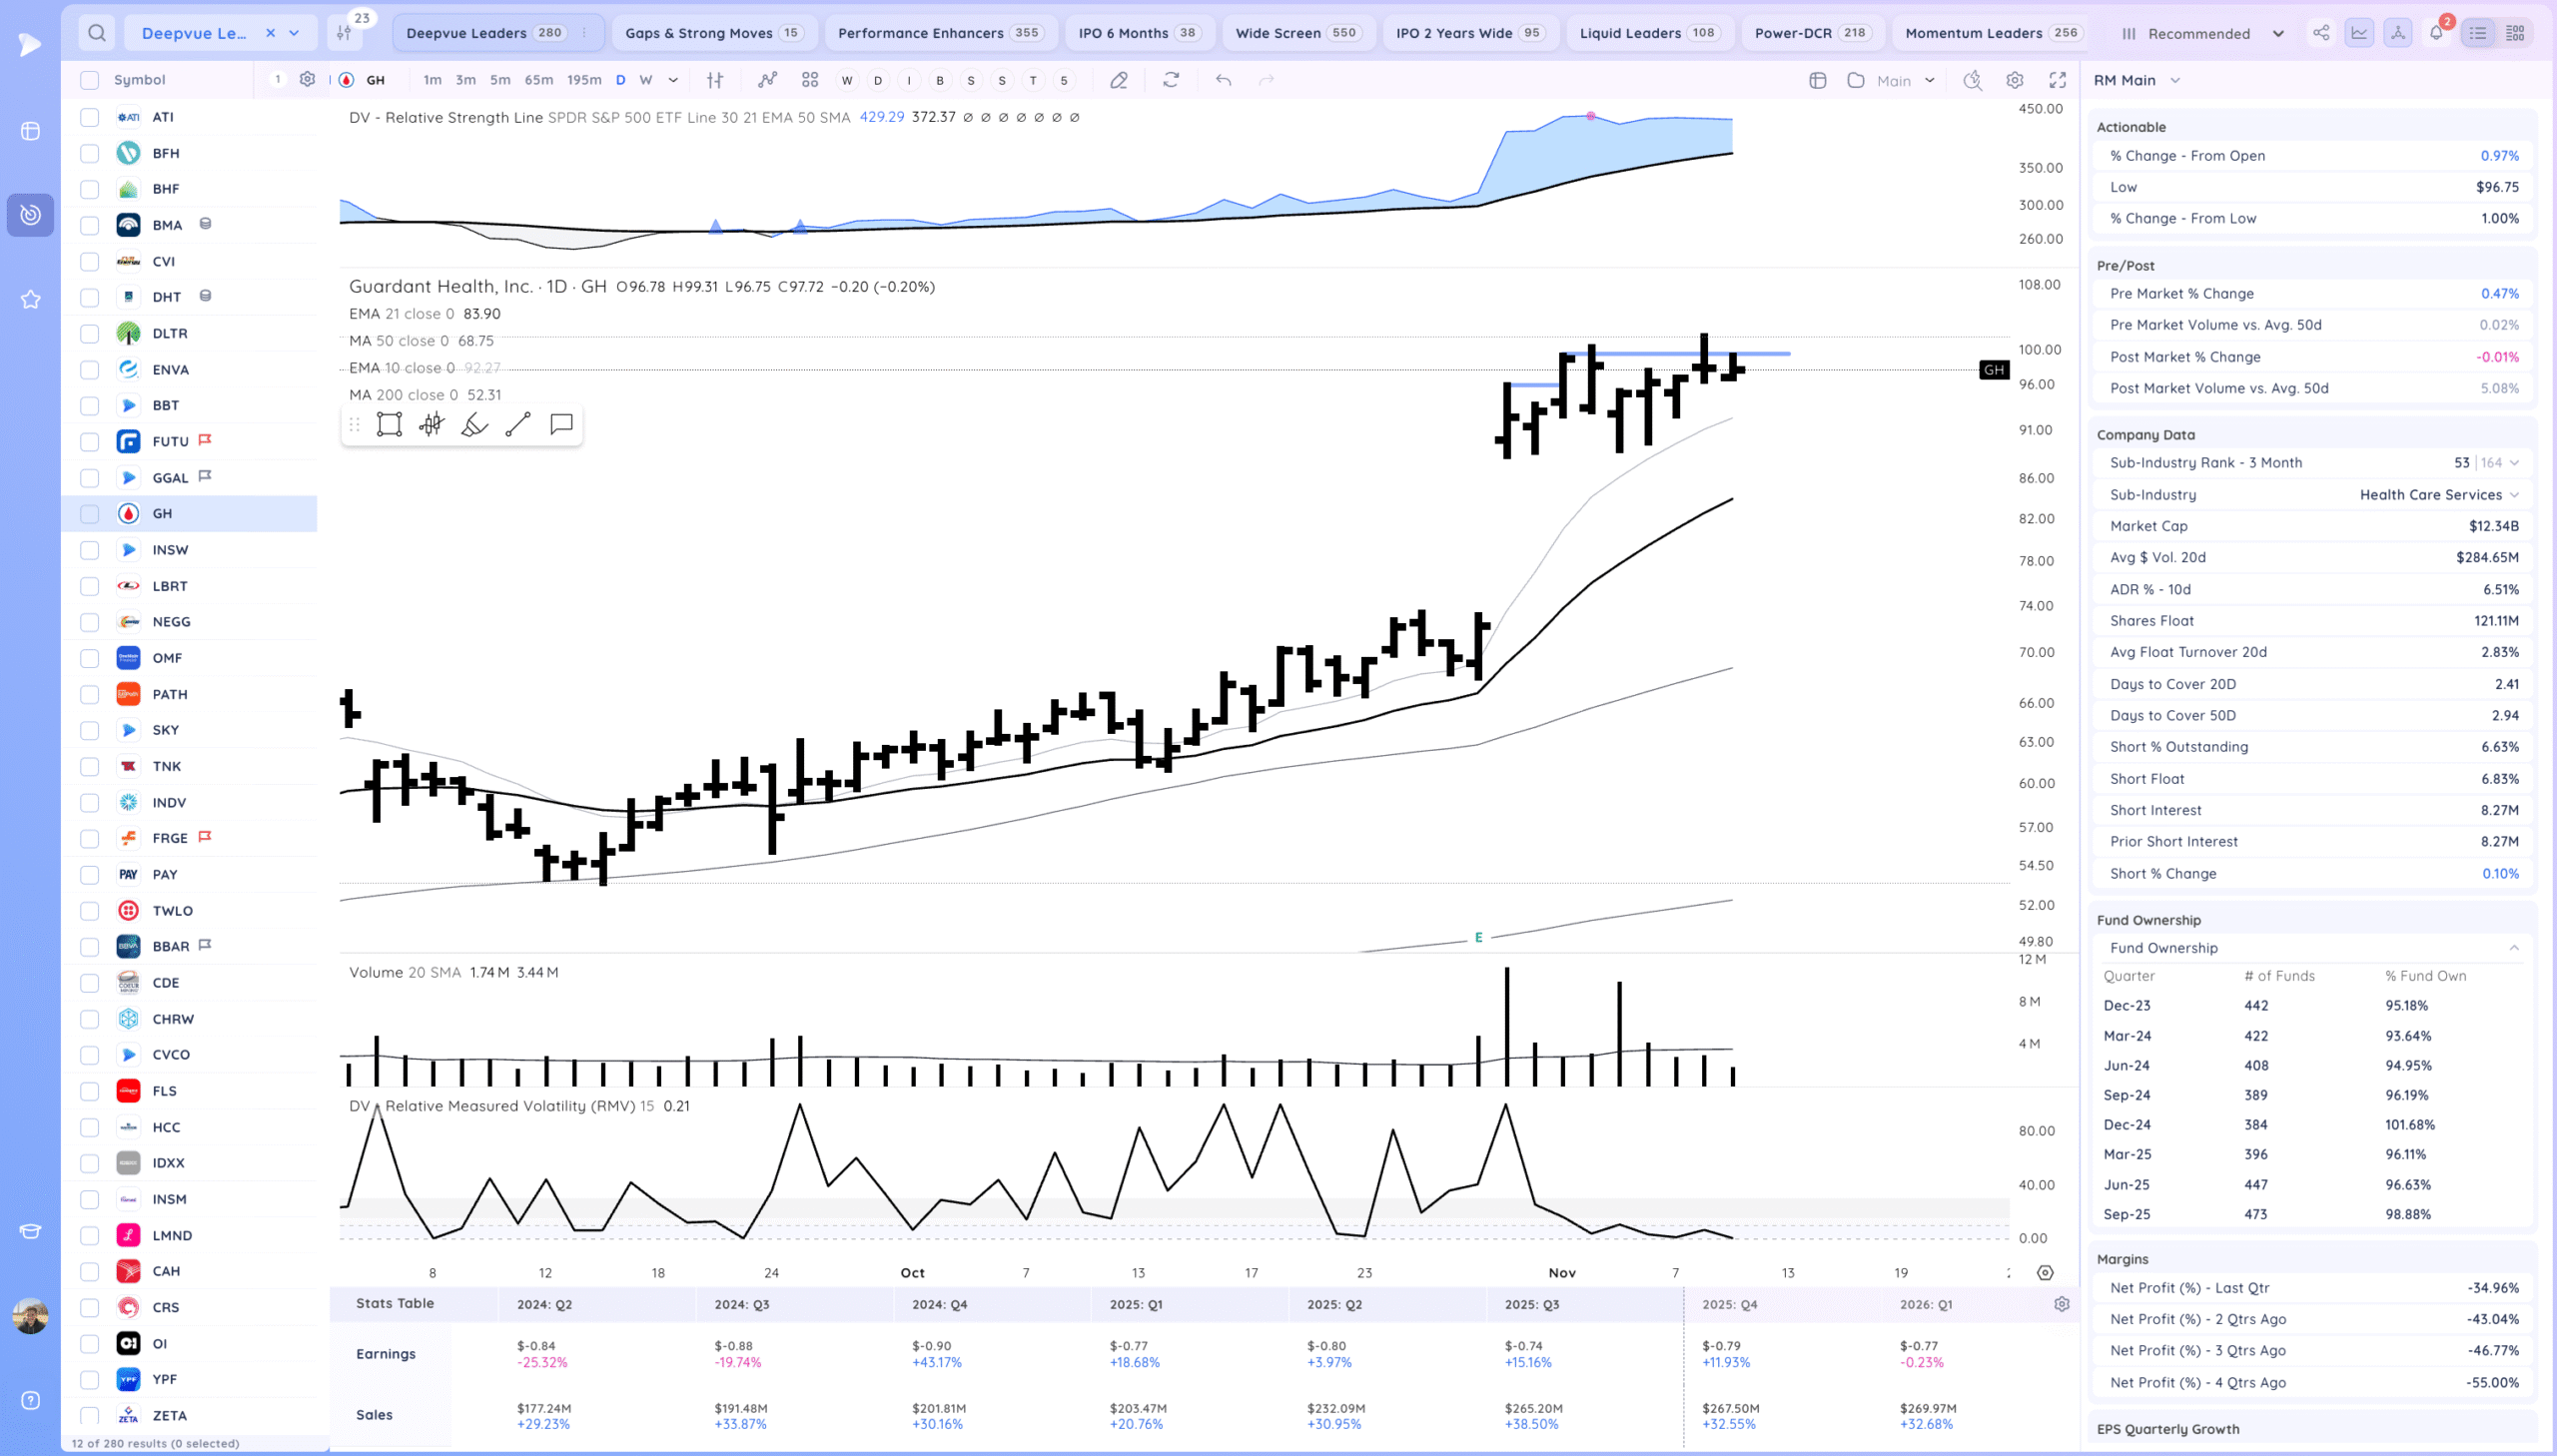Enter fullscreen chart mode
This screenshot has height=1456, width=2557.
click(x=2058, y=80)
